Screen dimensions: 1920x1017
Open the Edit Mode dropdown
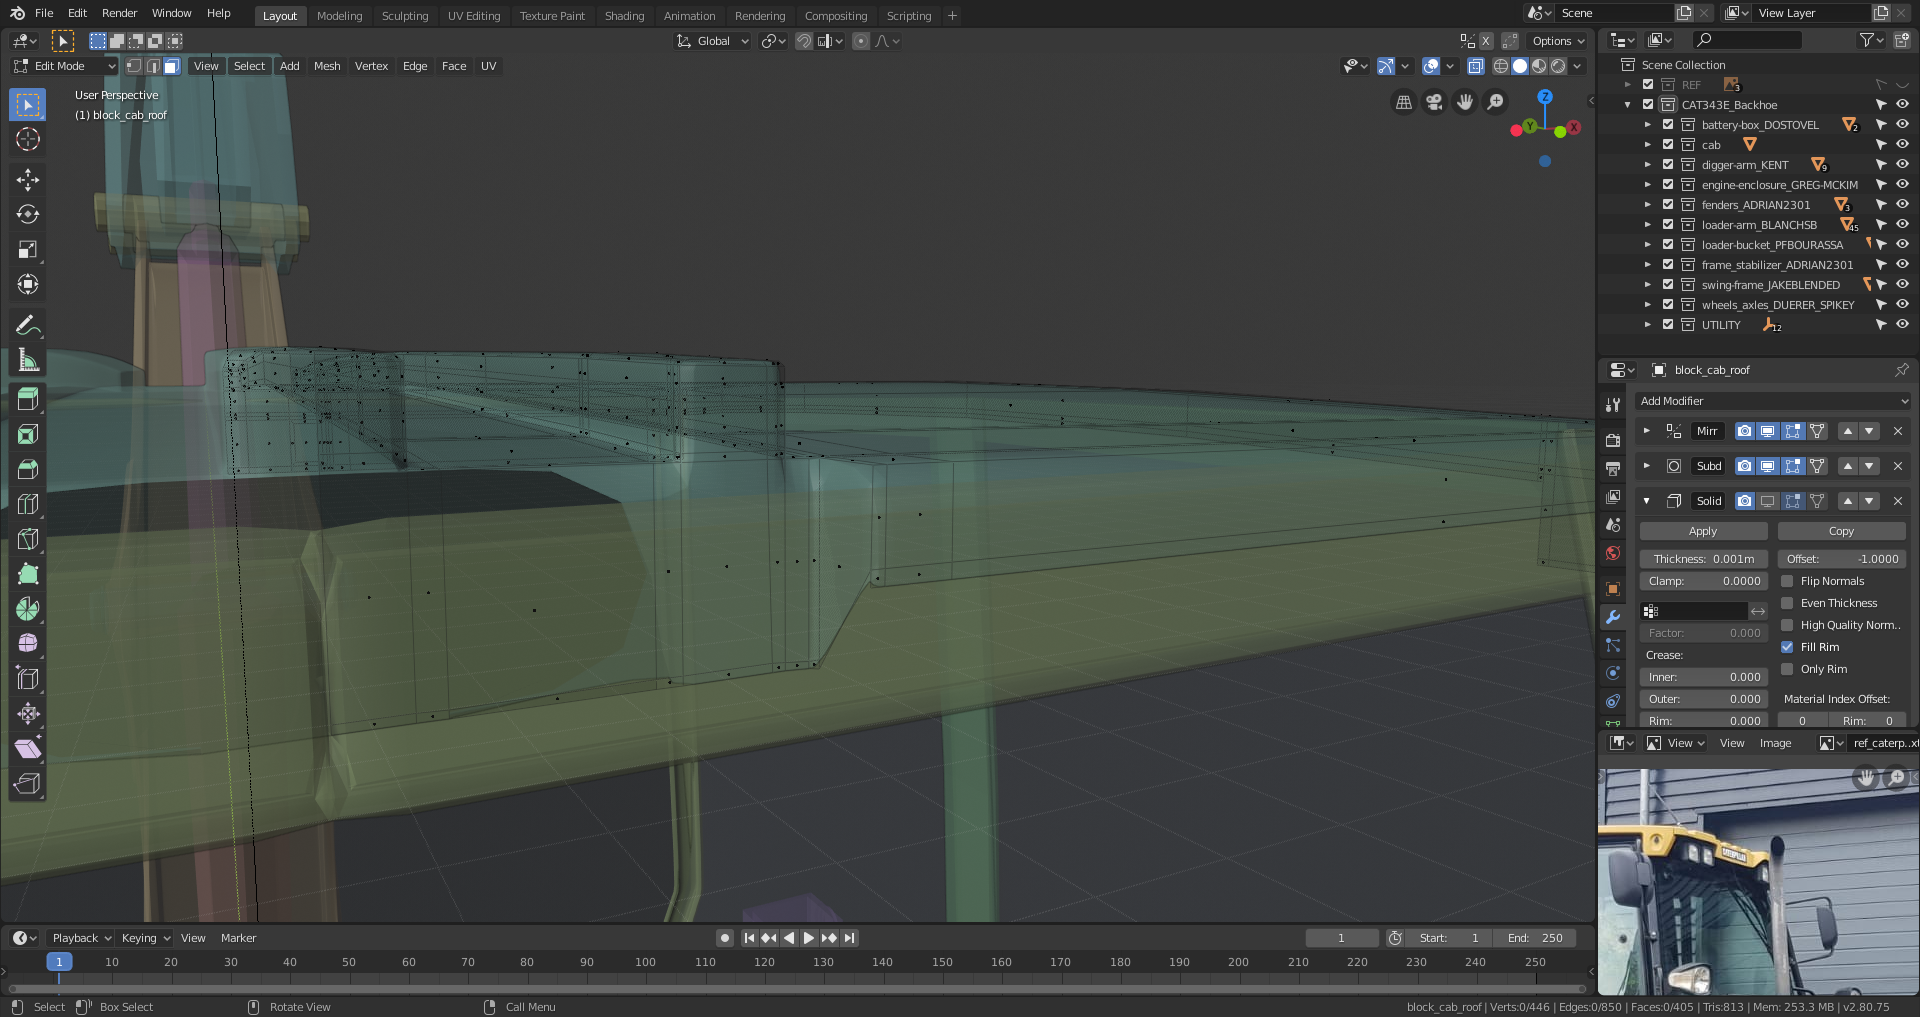coord(64,66)
